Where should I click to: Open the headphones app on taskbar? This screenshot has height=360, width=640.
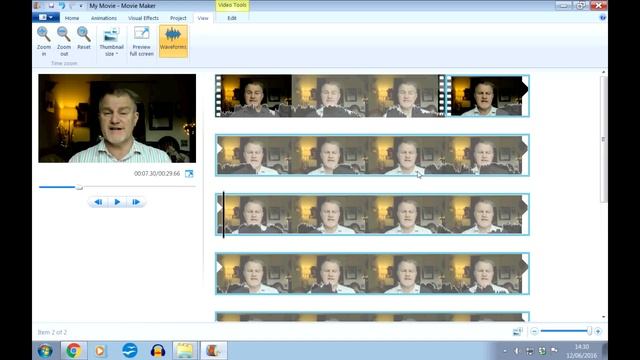pos(158,351)
